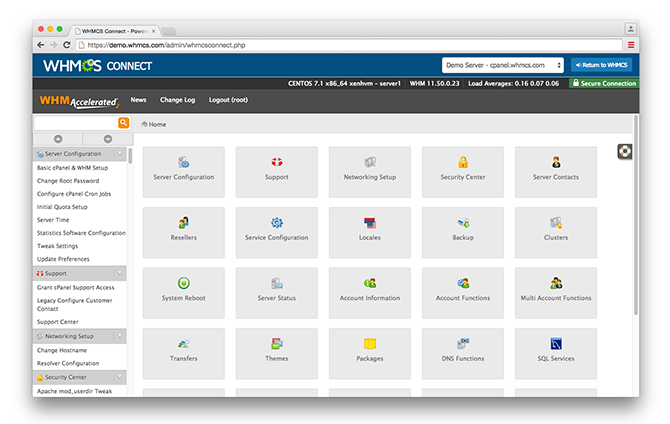Click the main page vertical scrollbar
This screenshot has height=424, width=670.
pos(636,215)
